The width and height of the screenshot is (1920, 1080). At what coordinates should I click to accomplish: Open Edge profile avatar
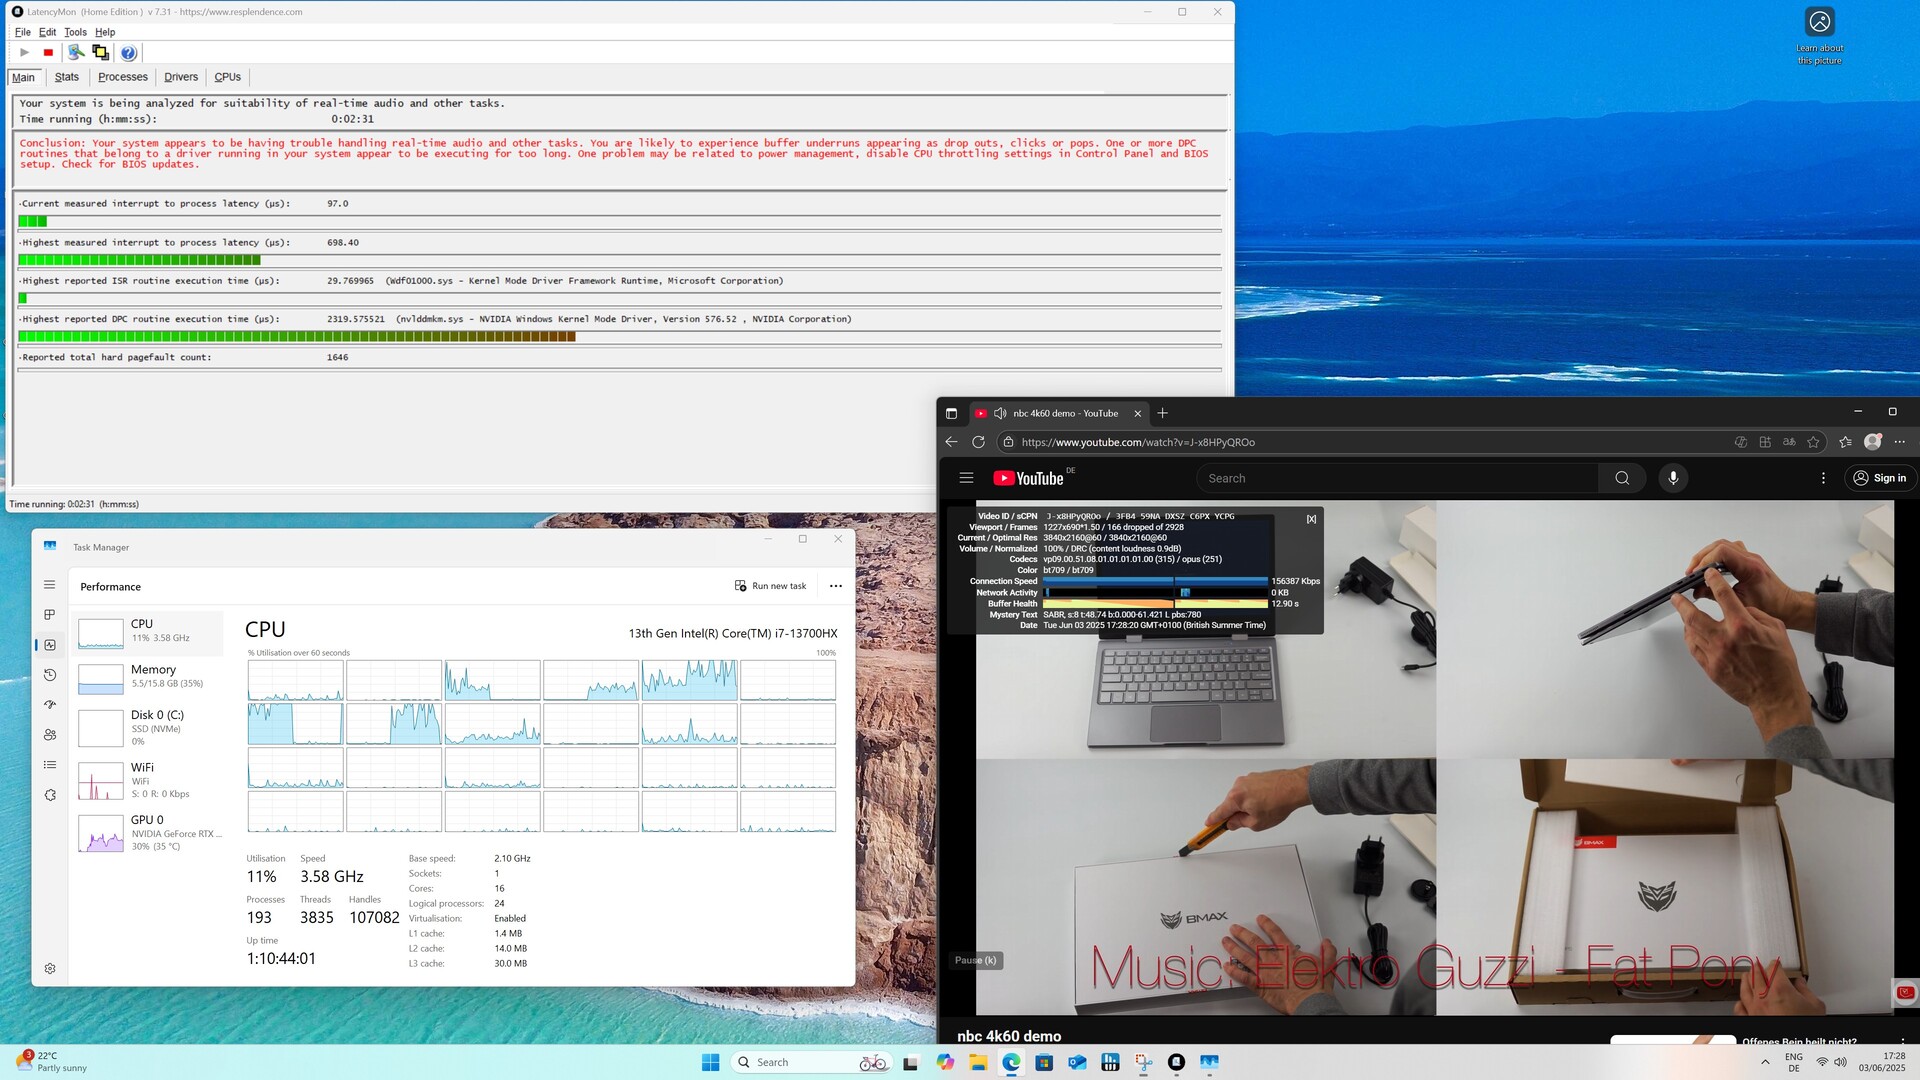(x=1873, y=442)
